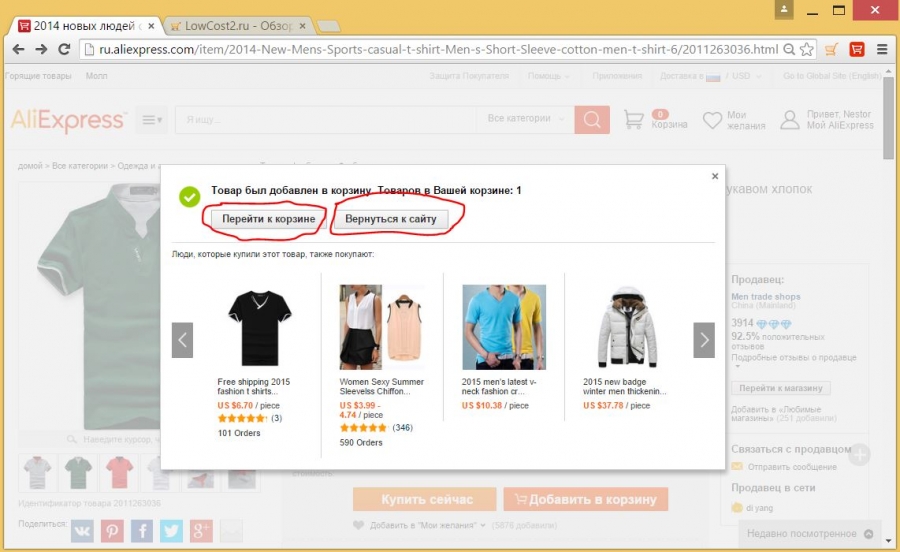This screenshot has height=552, width=900.
Task: Show previous recommended products
Action: [x=182, y=340]
